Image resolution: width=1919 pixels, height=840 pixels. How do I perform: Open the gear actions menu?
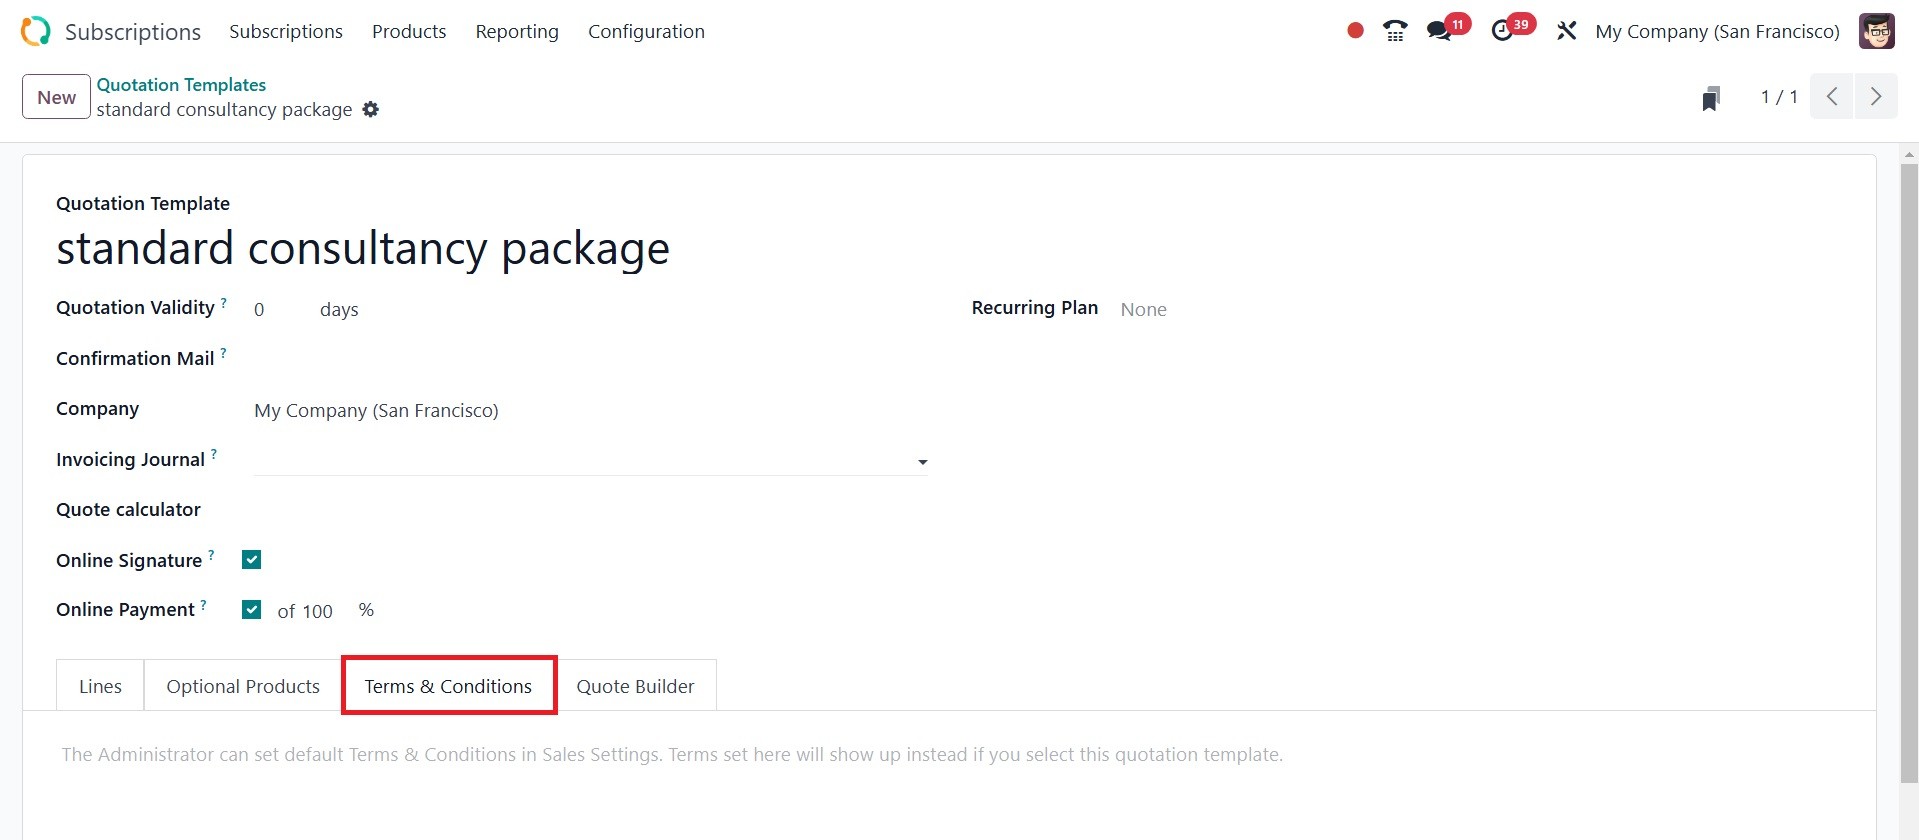click(x=371, y=109)
